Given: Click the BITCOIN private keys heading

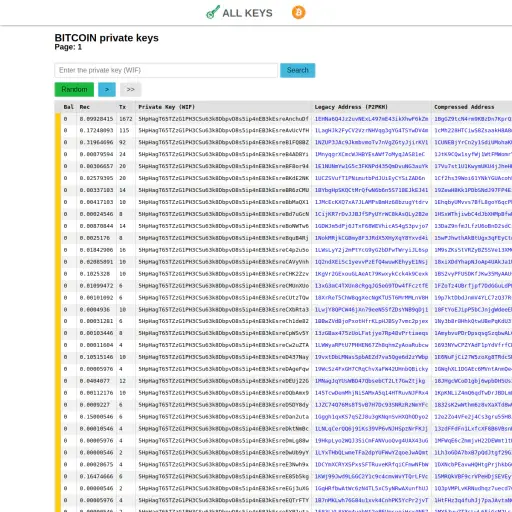Looking at the screenshot, I should (x=107, y=38).
